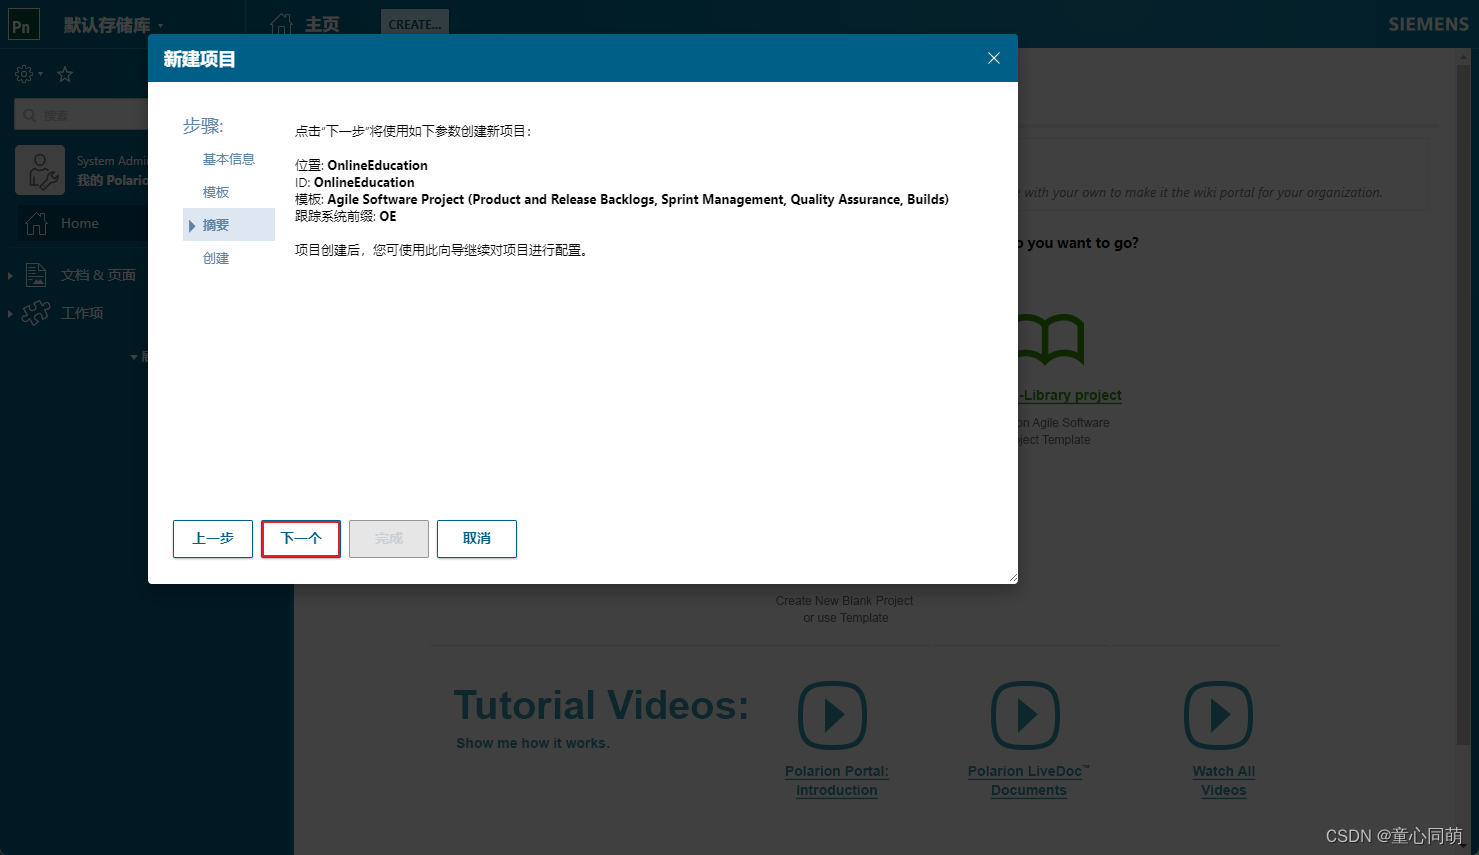Select the 摘要 wizard step

click(x=229, y=225)
